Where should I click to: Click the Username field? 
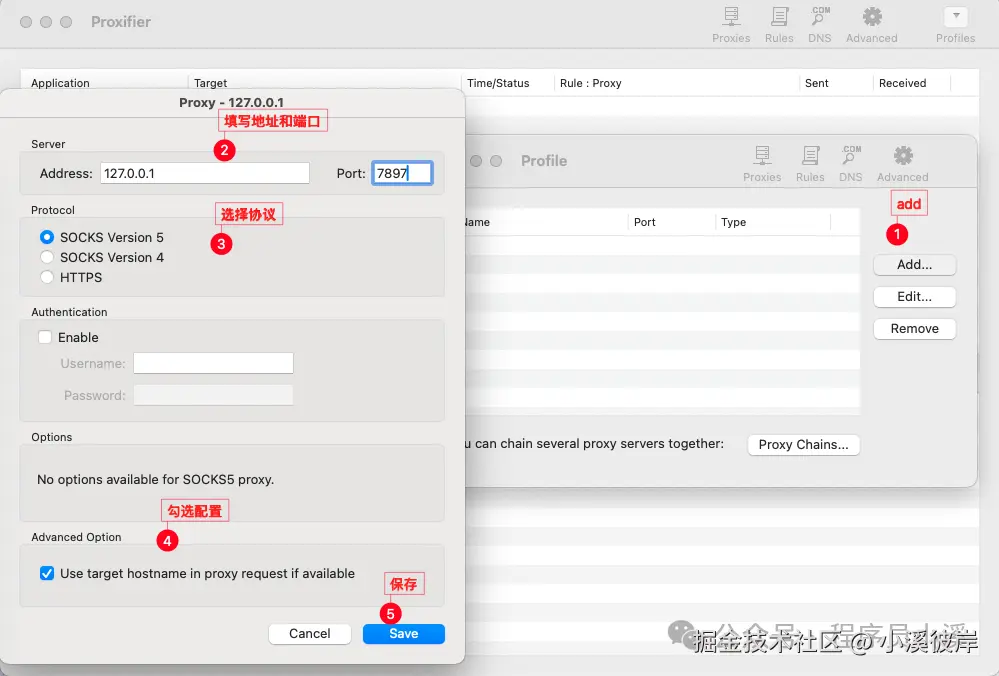(x=213, y=363)
